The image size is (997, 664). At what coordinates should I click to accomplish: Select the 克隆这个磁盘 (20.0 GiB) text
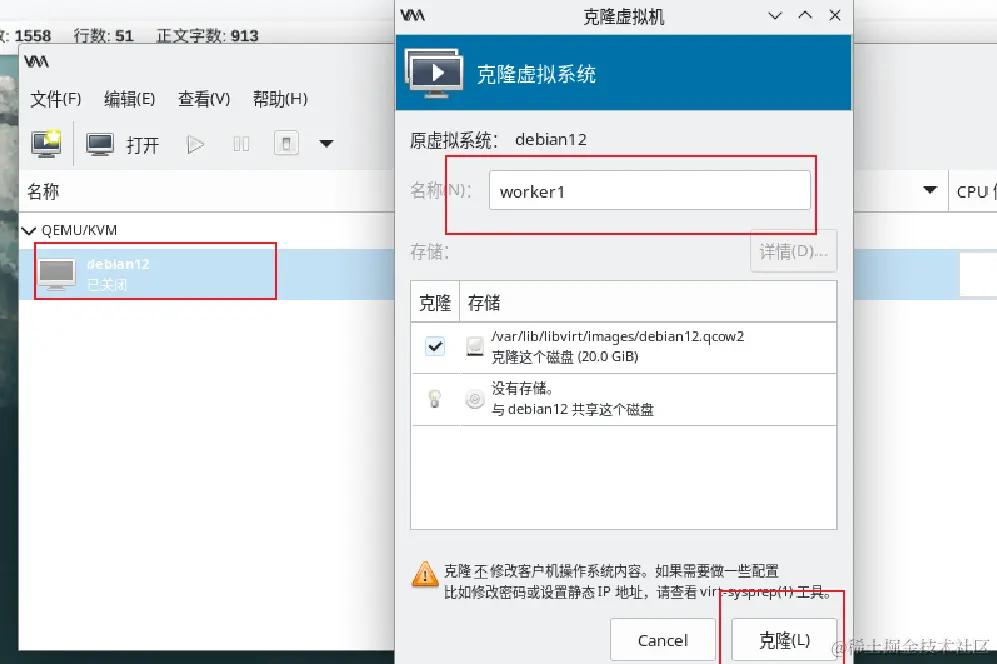point(565,357)
